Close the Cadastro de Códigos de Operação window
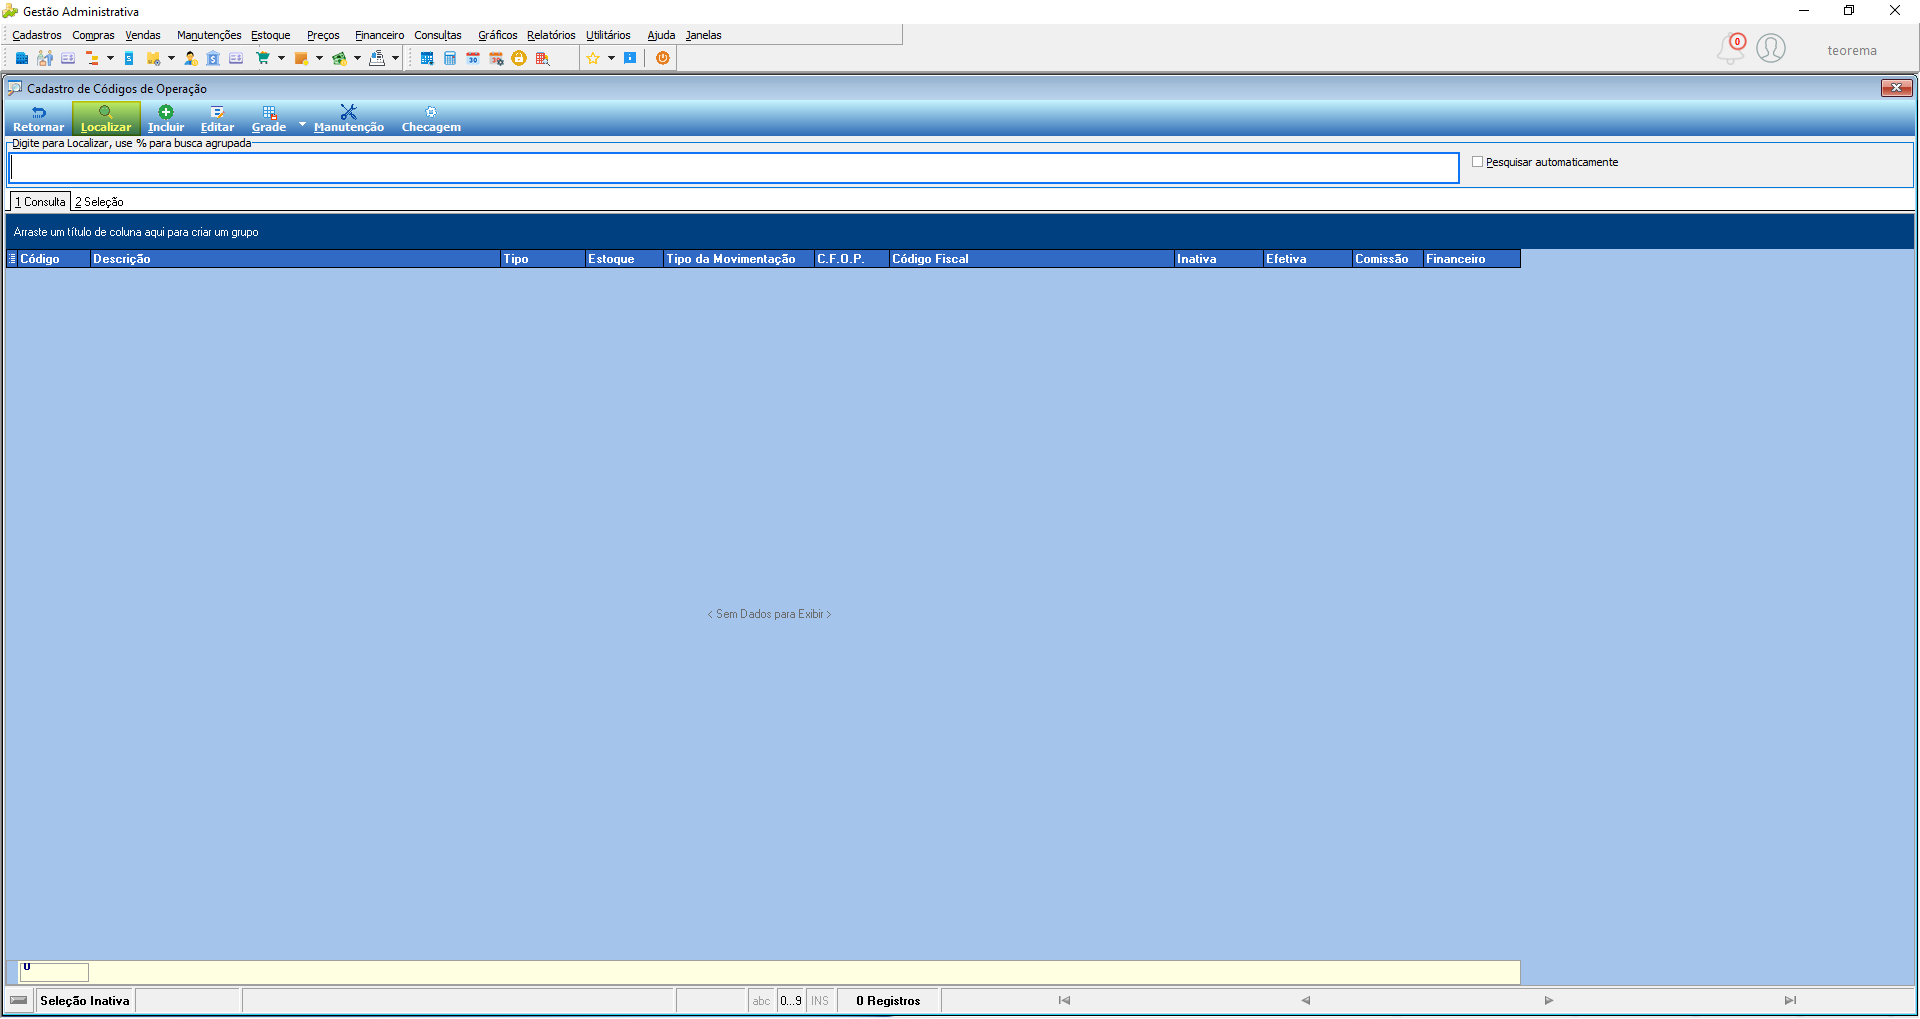1920x1019 pixels. click(x=1896, y=88)
